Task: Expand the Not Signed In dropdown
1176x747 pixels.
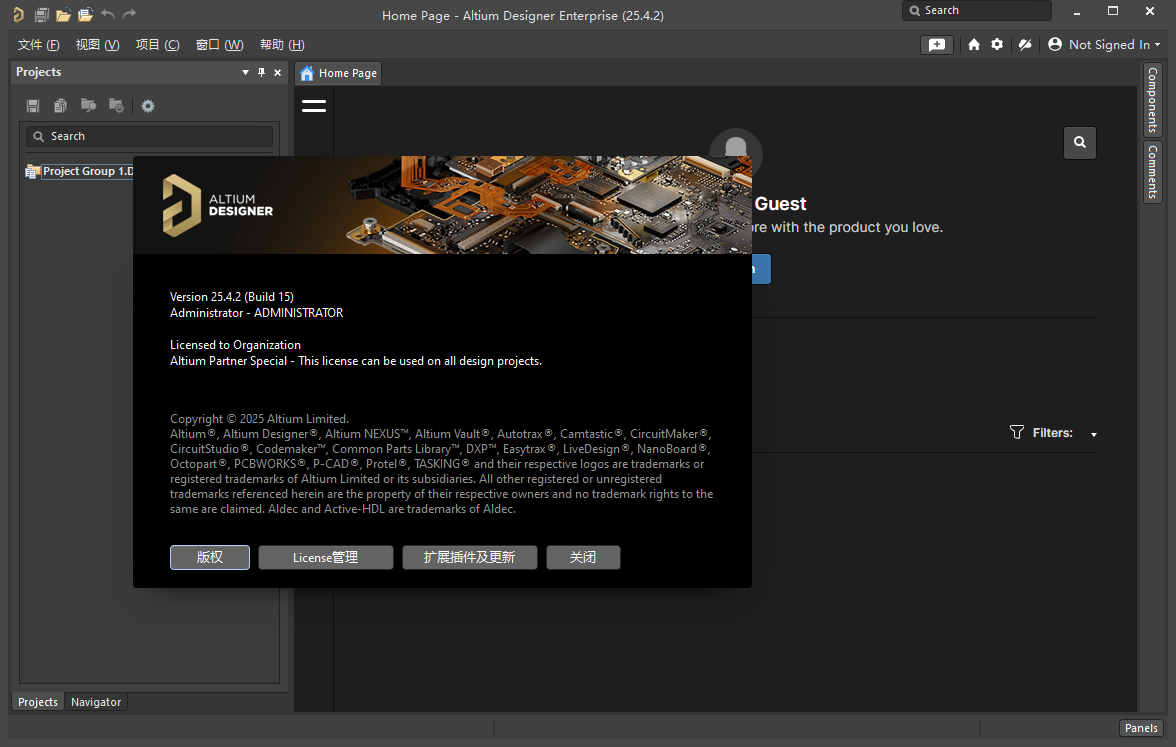Action: click(1157, 45)
